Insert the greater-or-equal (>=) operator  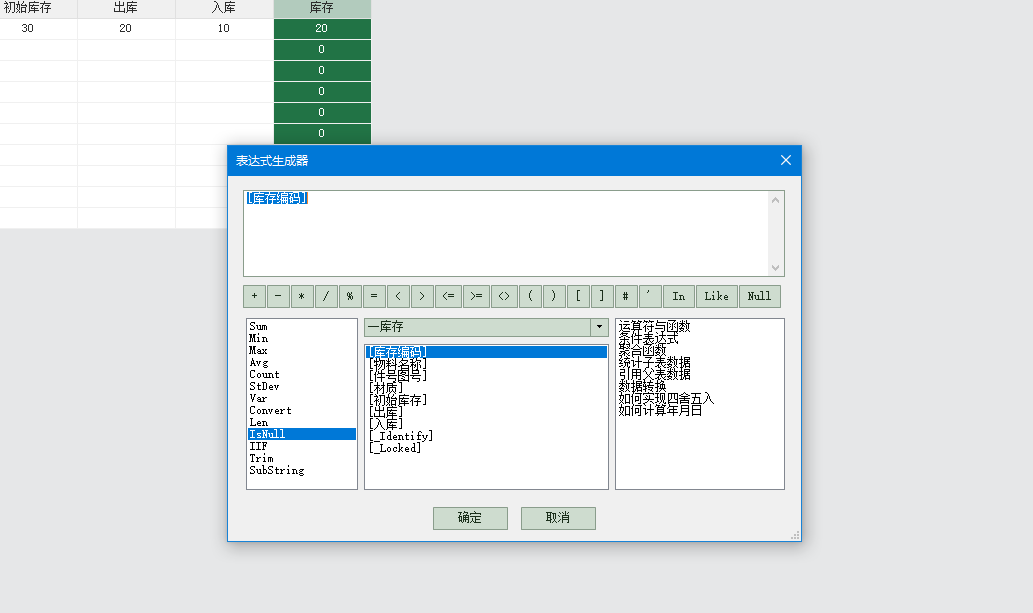click(x=476, y=297)
